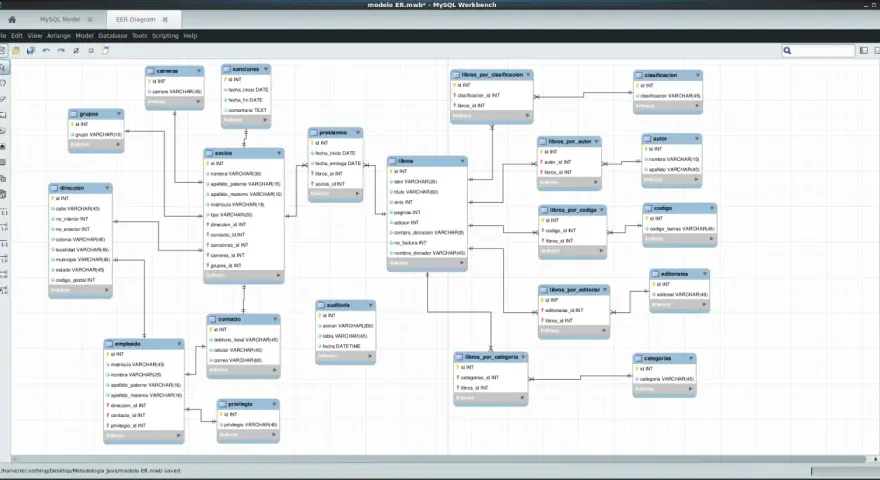The width and height of the screenshot is (880, 480).
Task: Click the table icon on autor header
Action: (647, 139)
